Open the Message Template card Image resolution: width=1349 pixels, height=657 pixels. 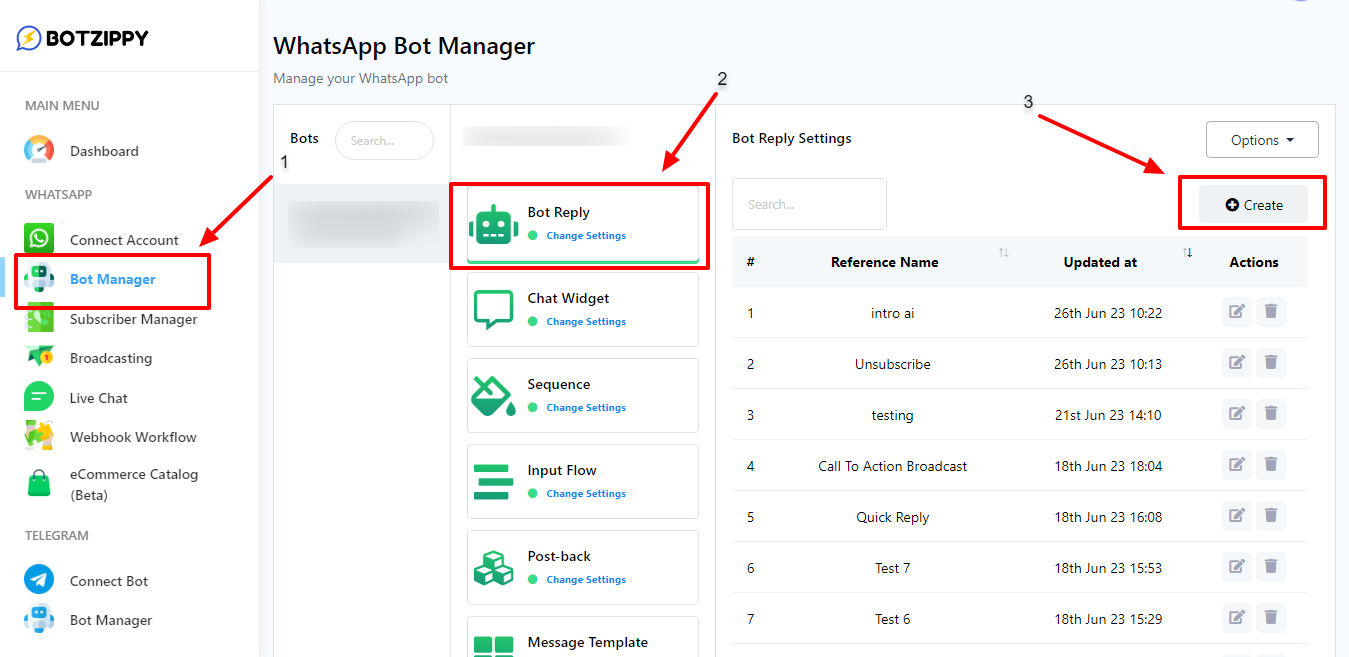583,637
